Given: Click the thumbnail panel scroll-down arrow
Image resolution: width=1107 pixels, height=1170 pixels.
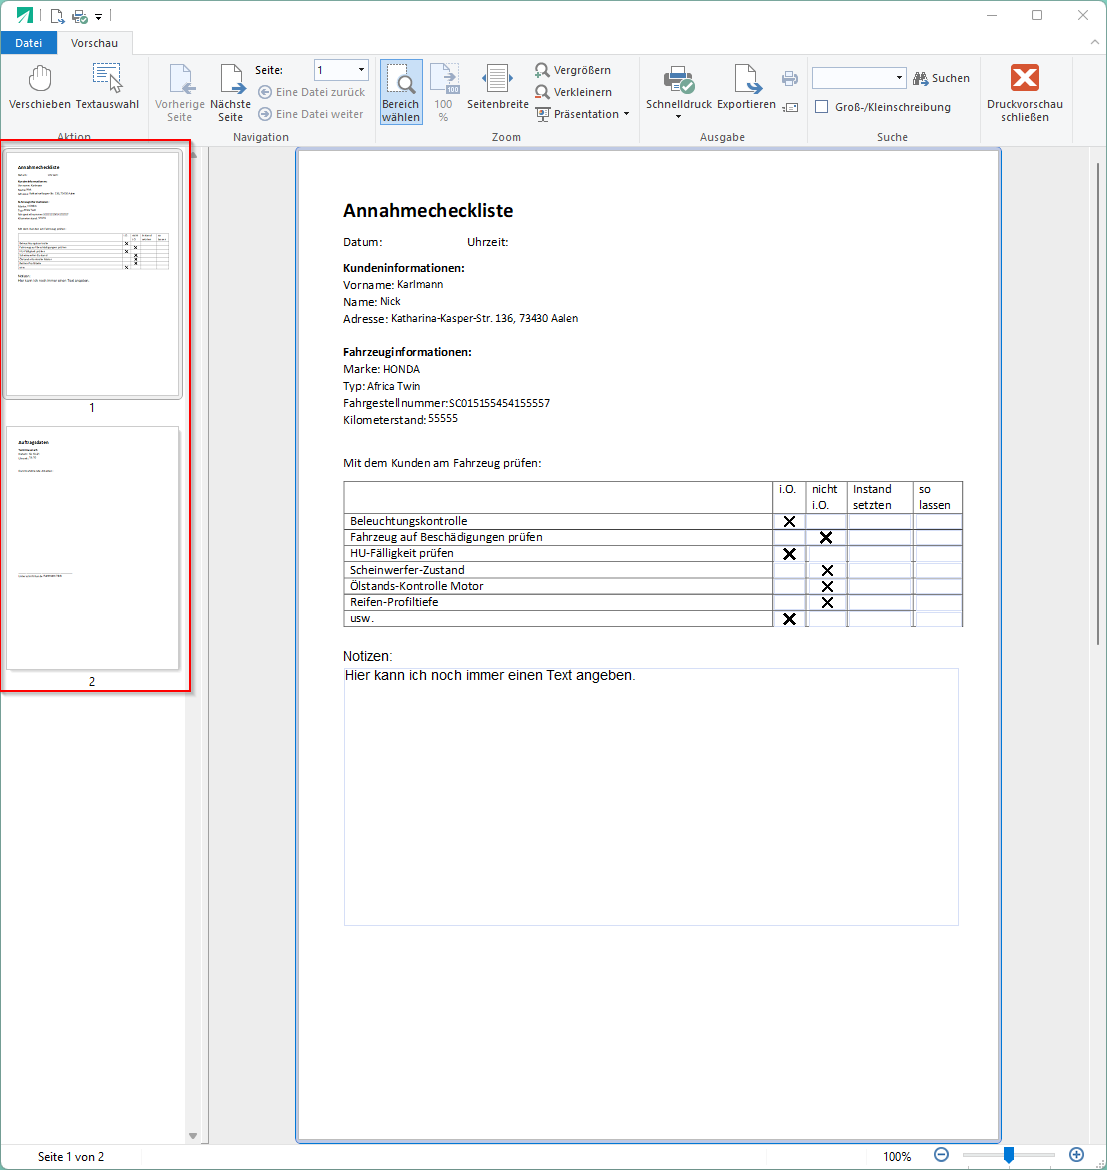Looking at the screenshot, I should coord(193,1136).
